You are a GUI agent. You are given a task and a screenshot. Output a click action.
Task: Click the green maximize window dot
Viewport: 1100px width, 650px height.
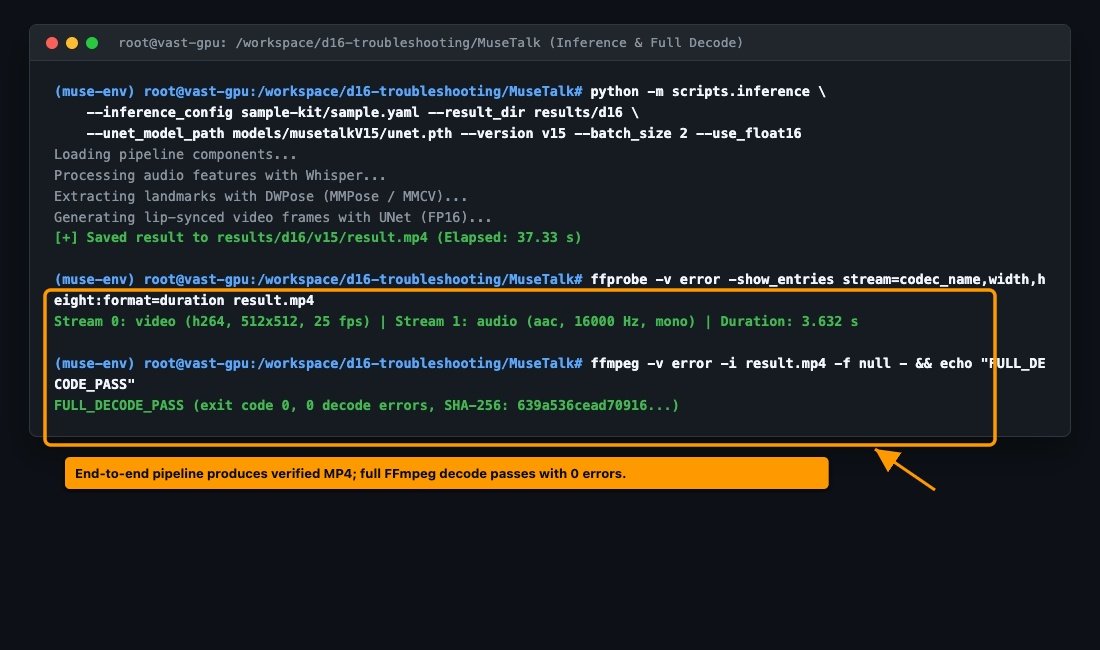pyautogui.click(x=92, y=43)
